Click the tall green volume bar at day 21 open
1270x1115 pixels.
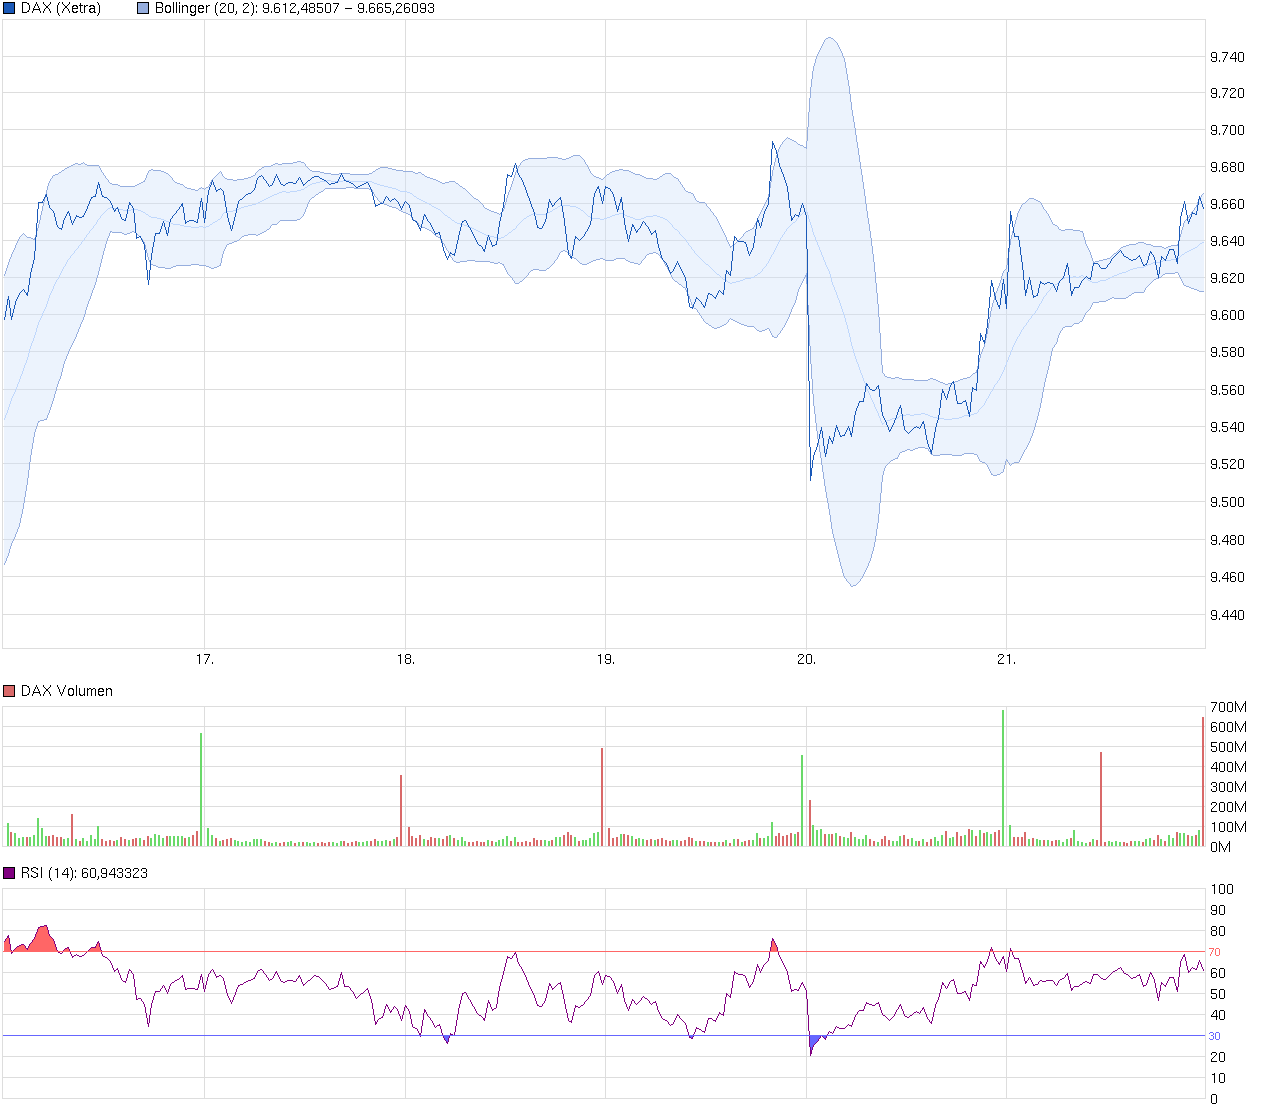coord(1003,778)
